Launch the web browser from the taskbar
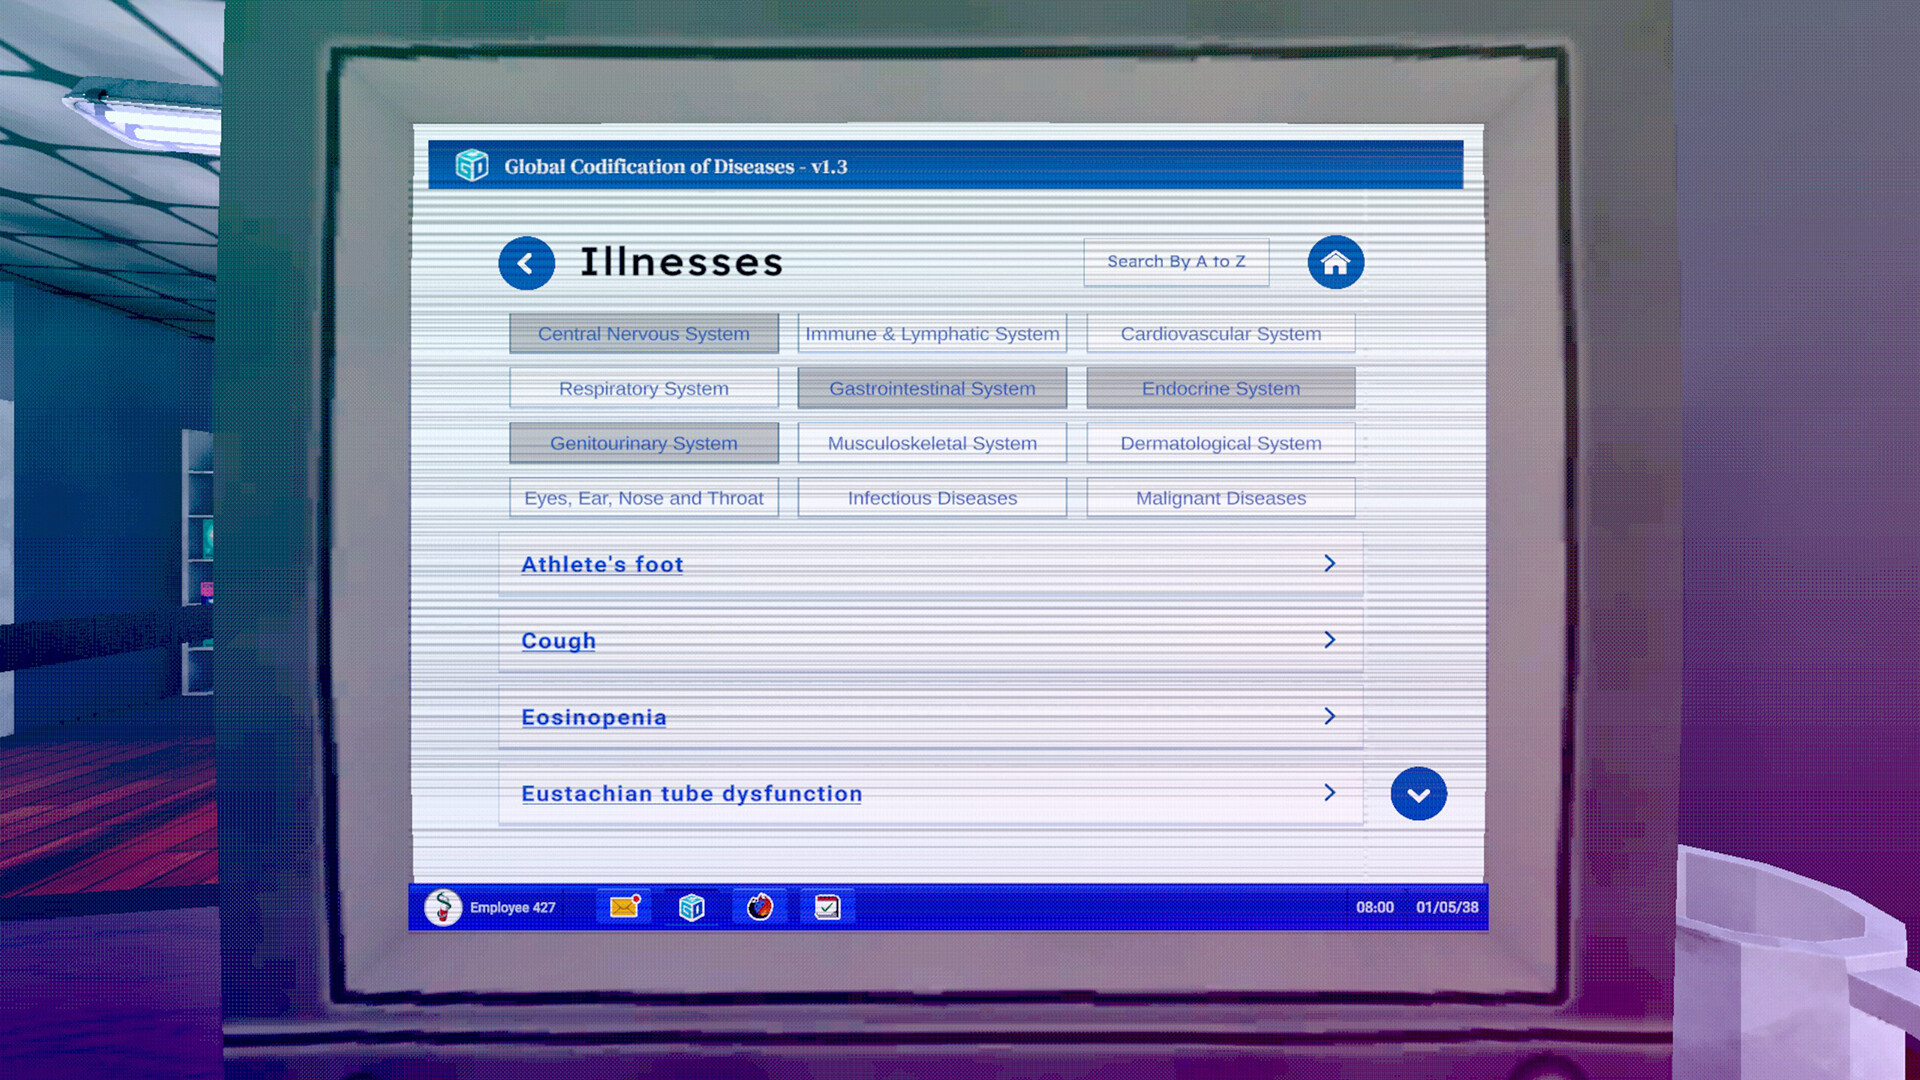Viewport: 1920px width, 1080px height. pyautogui.click(x=759, y=907)
